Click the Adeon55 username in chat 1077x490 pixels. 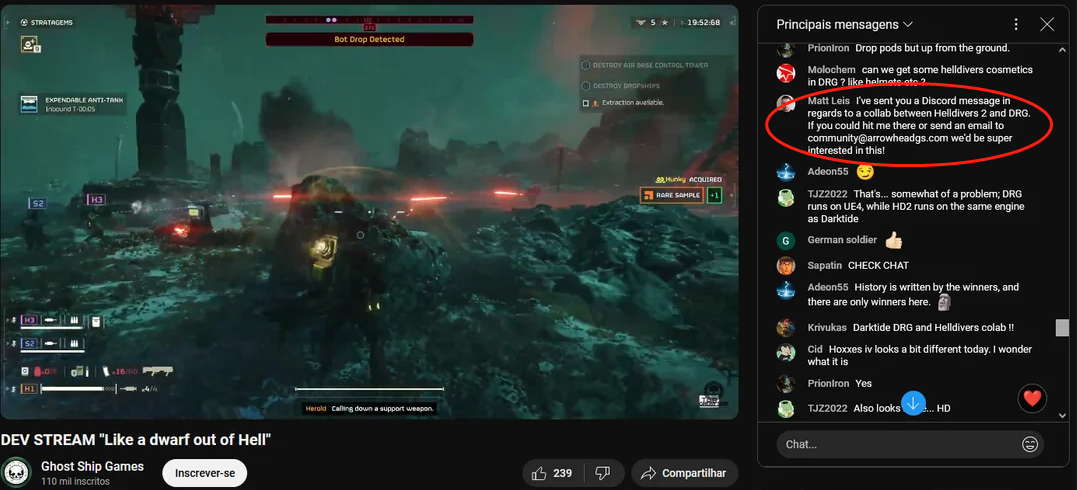point(828,172)
